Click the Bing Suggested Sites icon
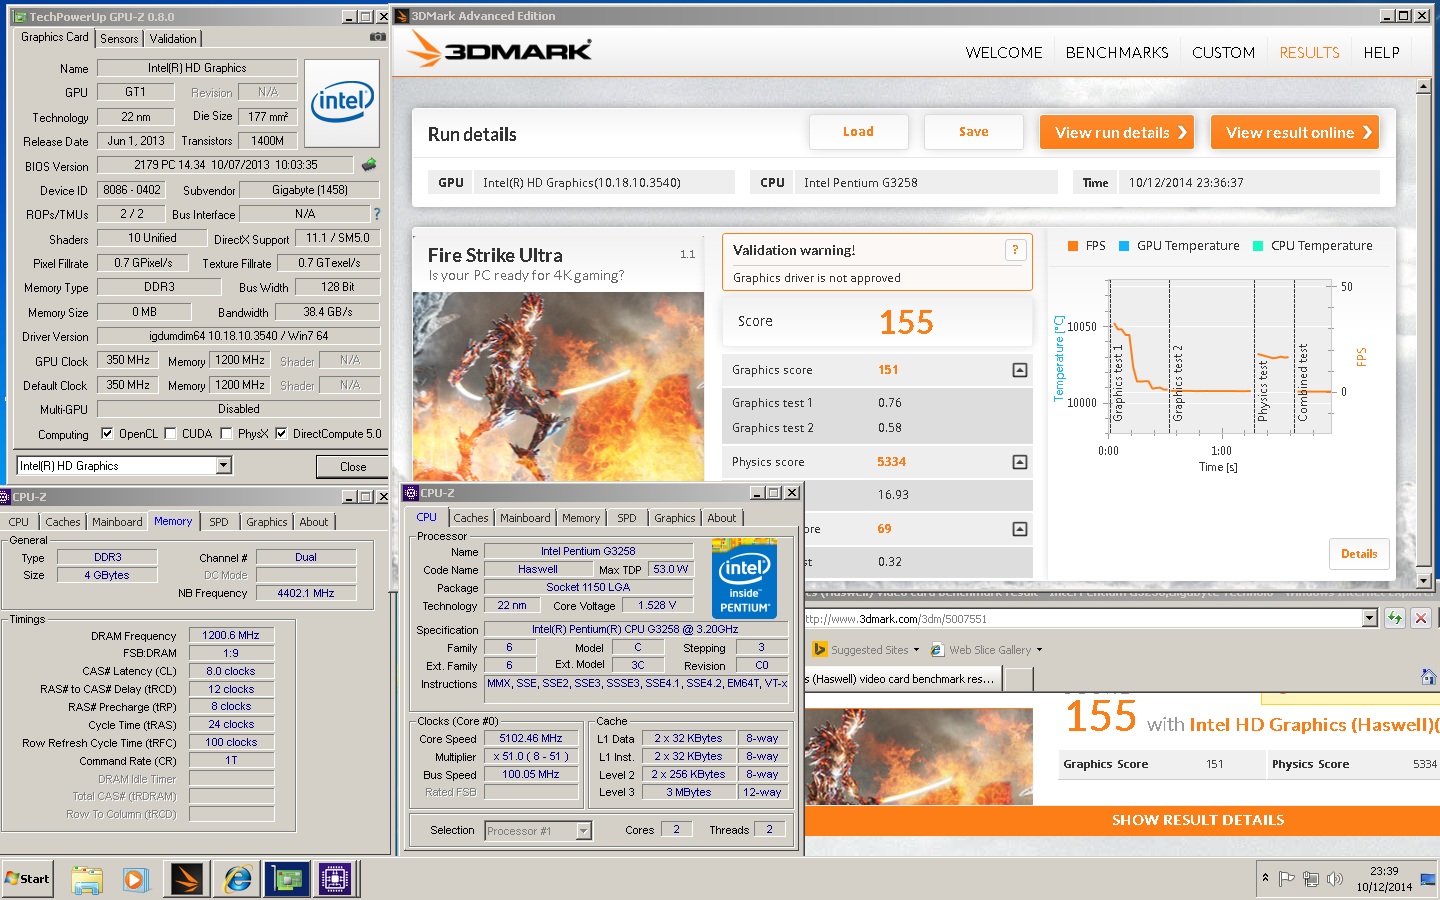Screen dimensions: 1440x900 coord(820,649)
